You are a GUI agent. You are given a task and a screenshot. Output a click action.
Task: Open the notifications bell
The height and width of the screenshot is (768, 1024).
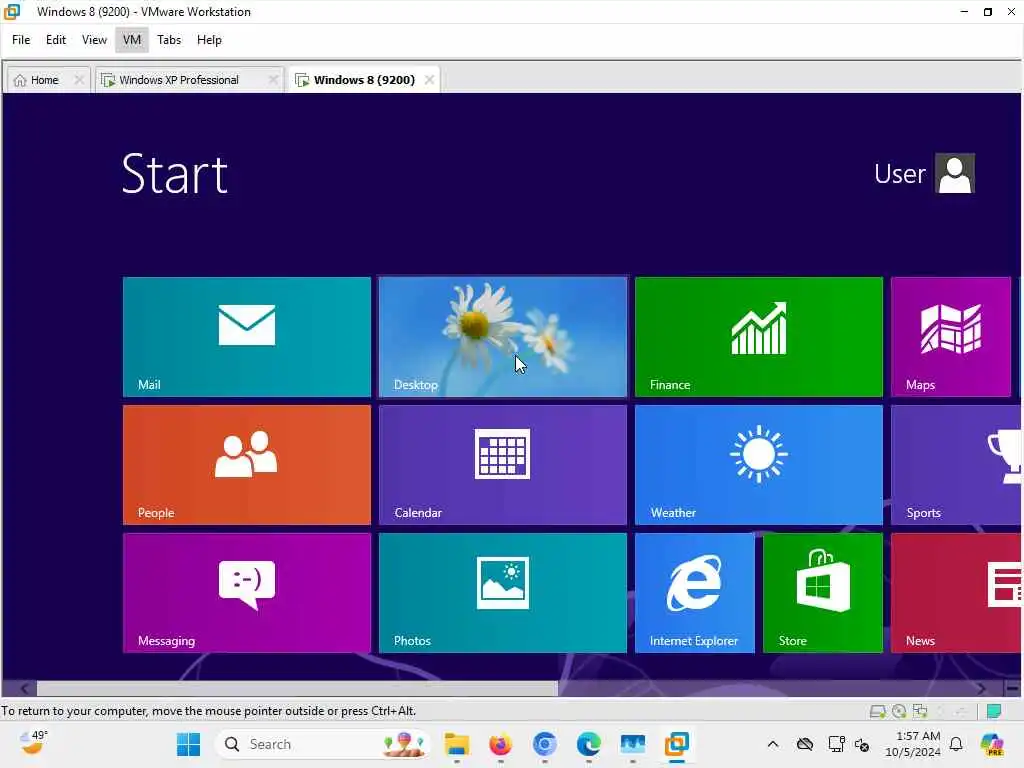coord(956,744)
